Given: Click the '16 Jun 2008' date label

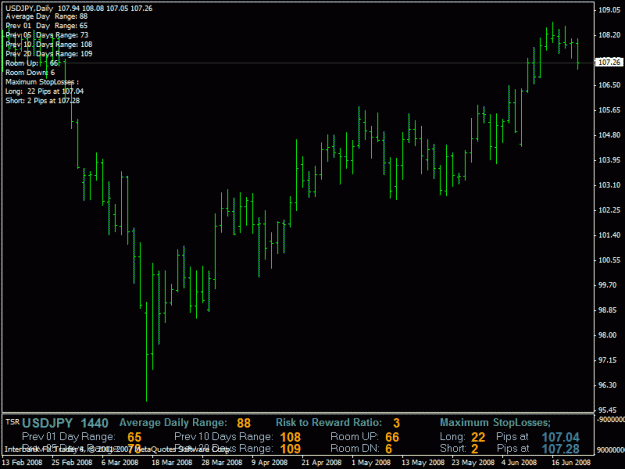Looking at the screenshot, I should (571, 462).
